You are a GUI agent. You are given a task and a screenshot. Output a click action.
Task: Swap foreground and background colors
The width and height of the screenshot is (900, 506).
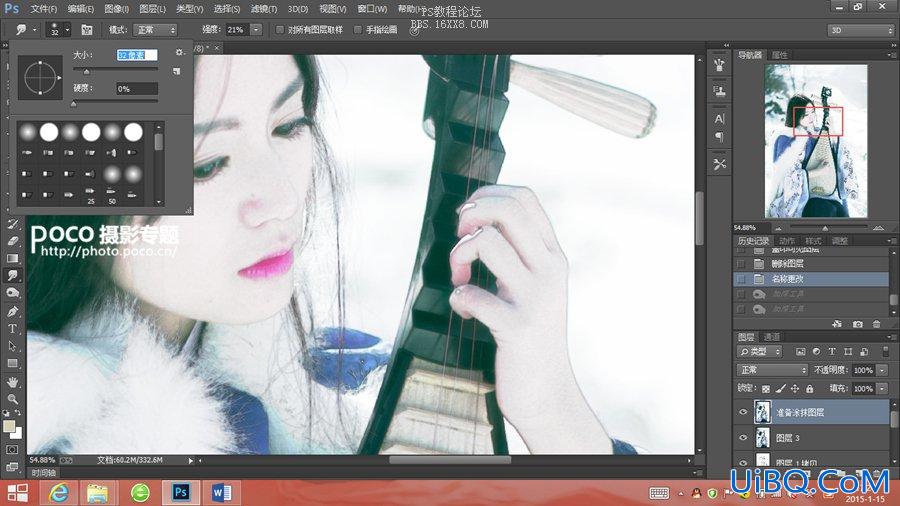[x=18, y=412]
